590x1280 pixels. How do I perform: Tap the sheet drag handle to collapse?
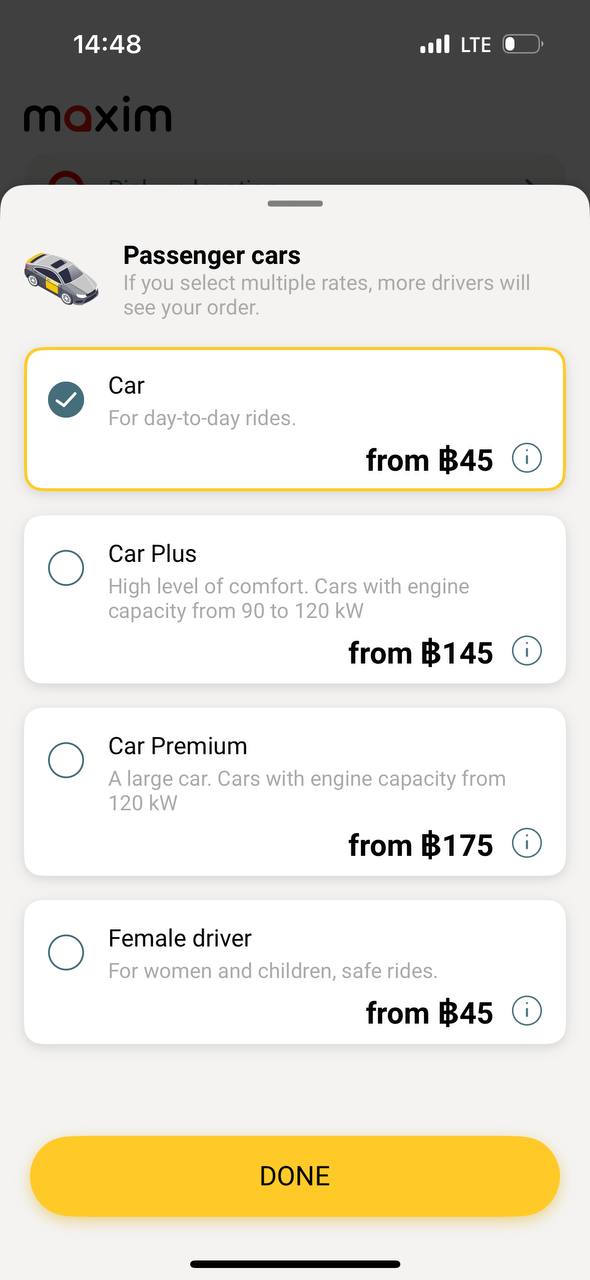[295, 204]
